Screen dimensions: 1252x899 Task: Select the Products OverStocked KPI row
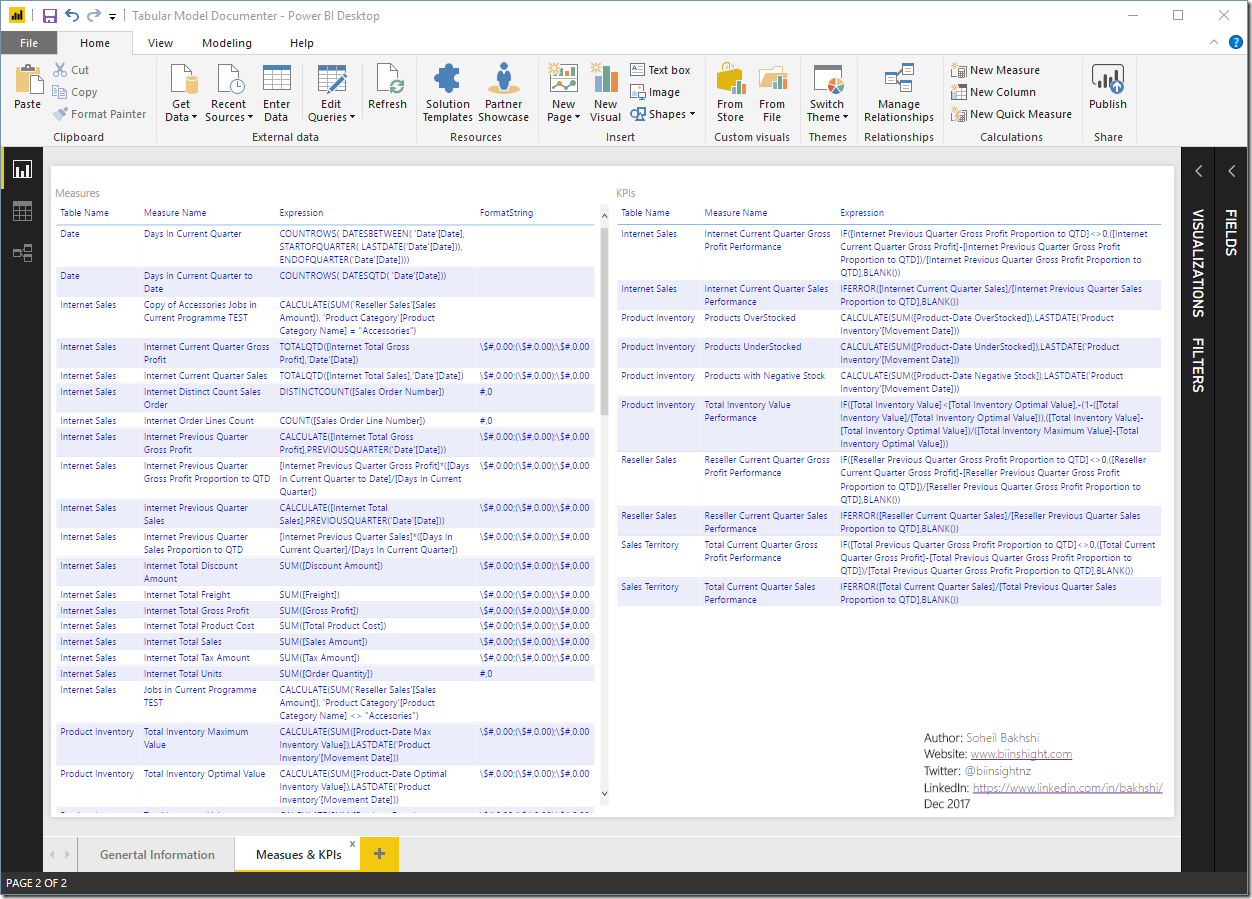(889, 324)
